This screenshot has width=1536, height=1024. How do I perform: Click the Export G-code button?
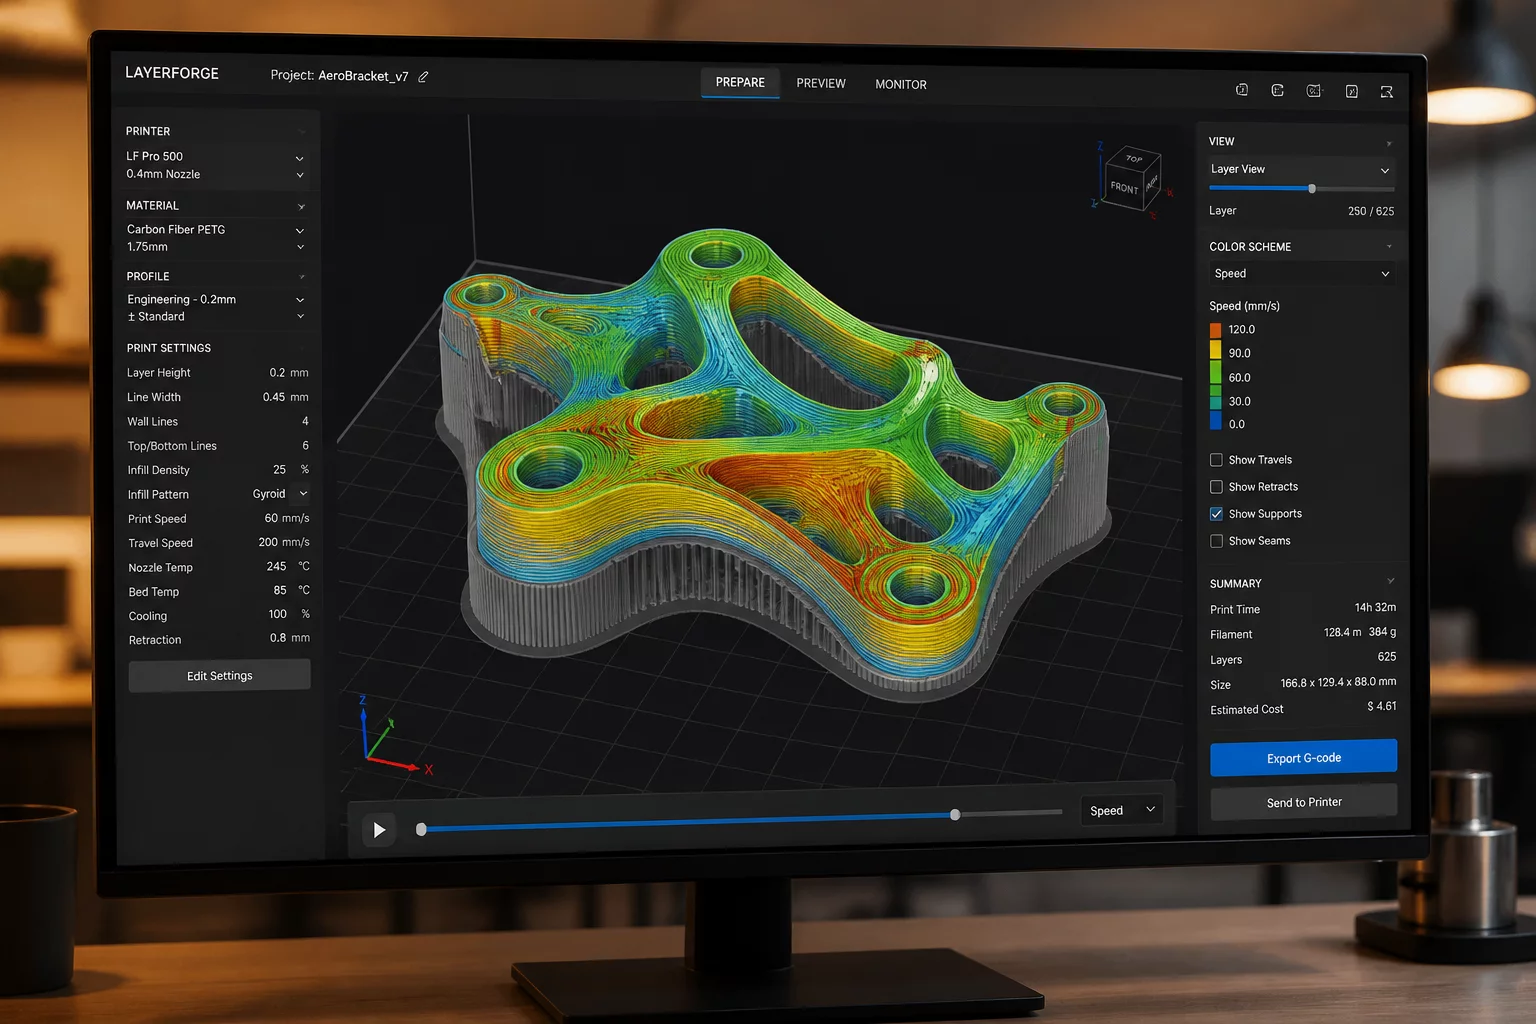point(1304,758)
